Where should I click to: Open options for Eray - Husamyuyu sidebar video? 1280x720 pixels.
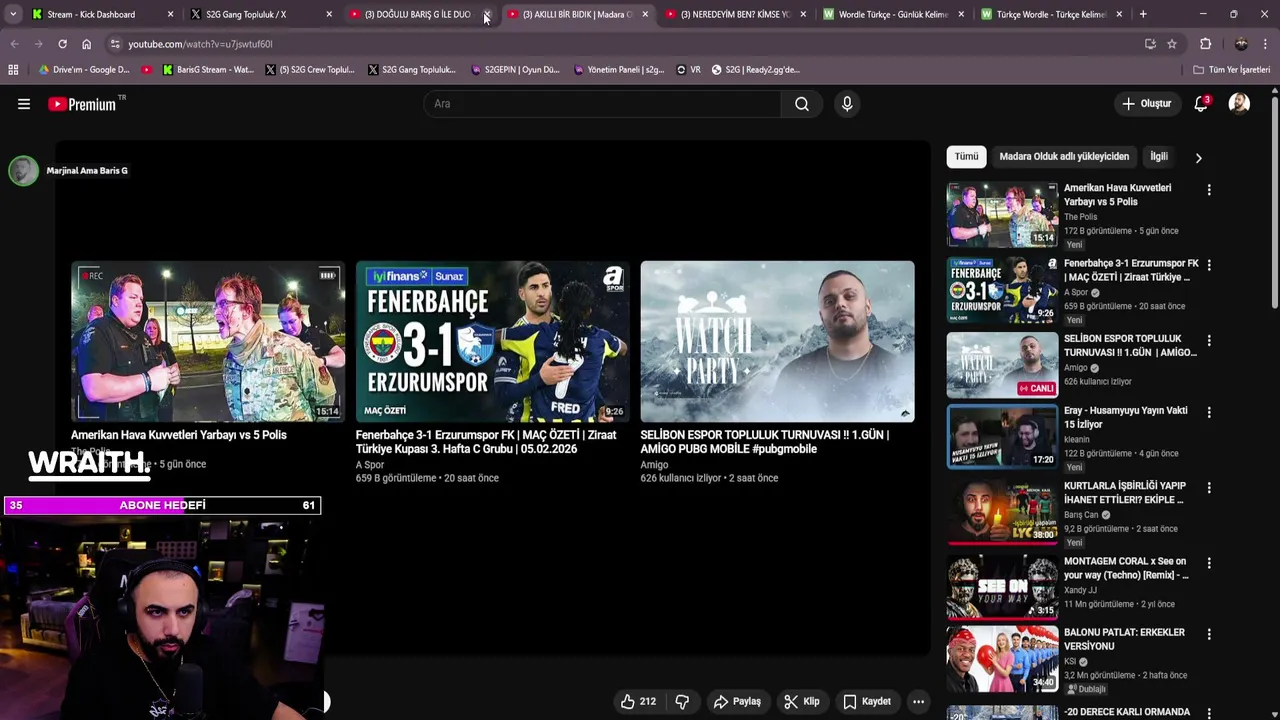[x=1209, y=412]
